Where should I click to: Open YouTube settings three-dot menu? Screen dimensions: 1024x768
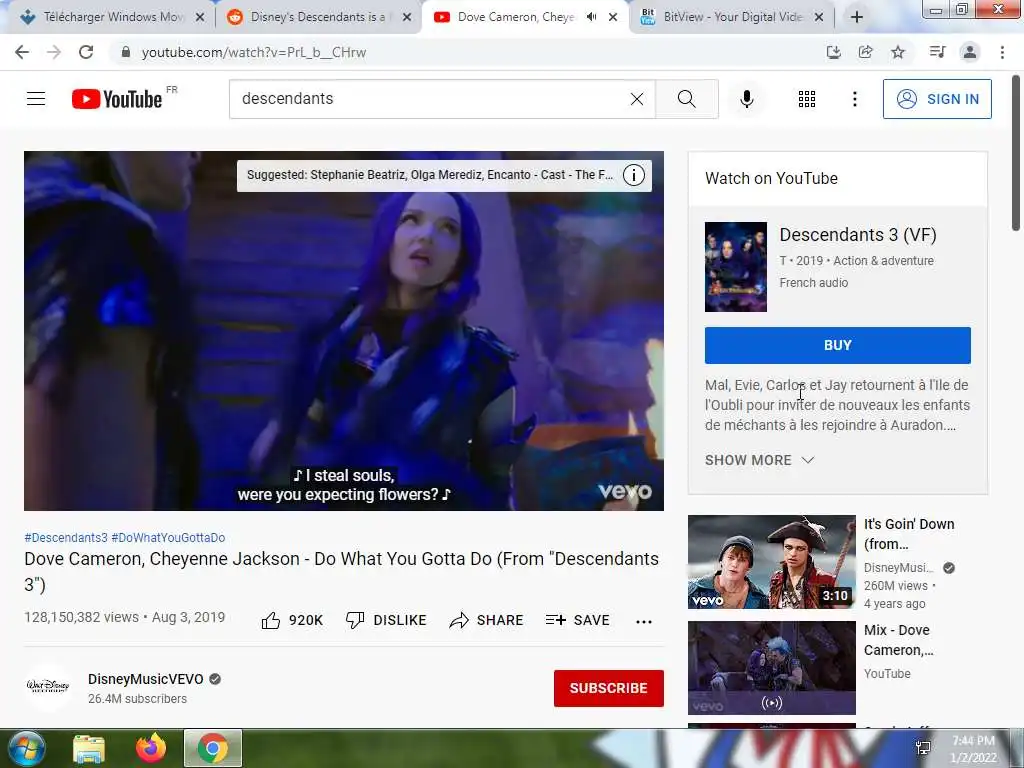[x=854, y=99]
